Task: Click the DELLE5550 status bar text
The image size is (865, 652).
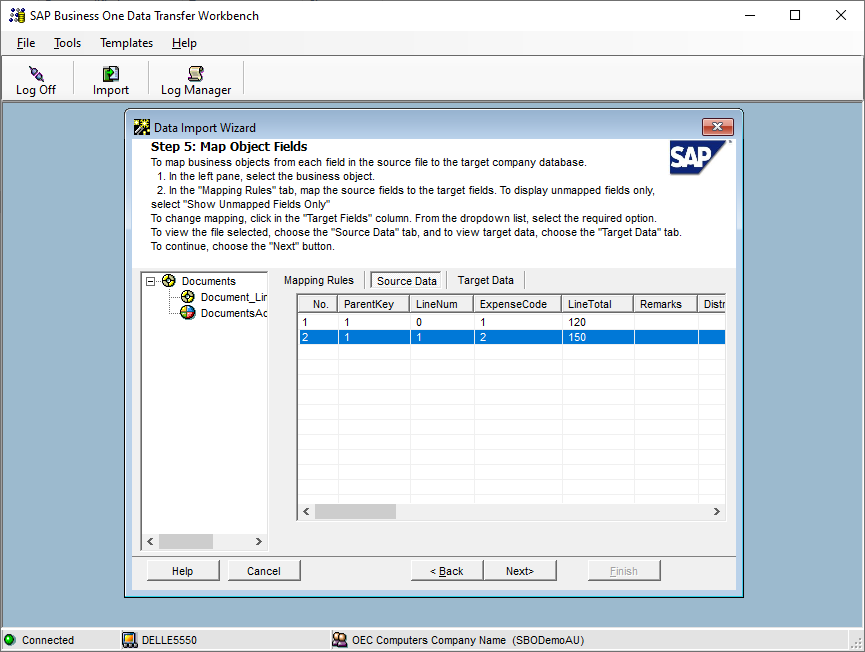Action: click(x=169, y=640)
